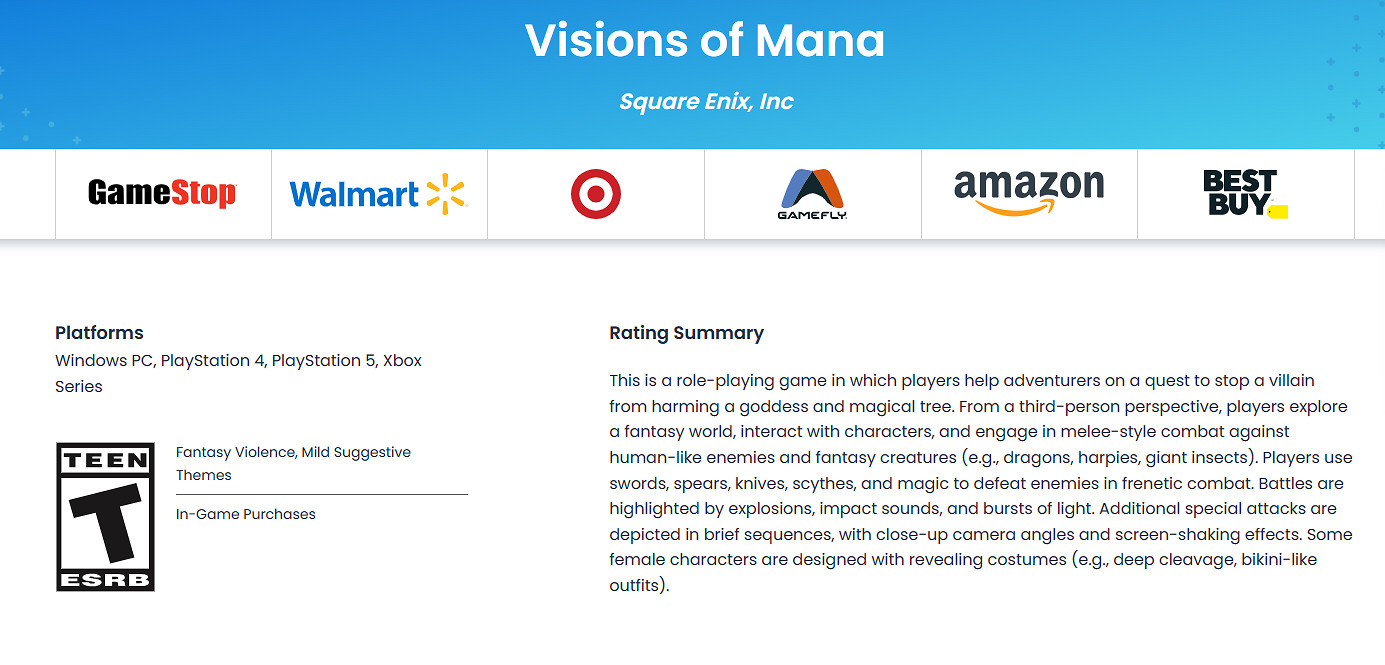Select the Platforms heading
1385x665 pixels.
99,333
